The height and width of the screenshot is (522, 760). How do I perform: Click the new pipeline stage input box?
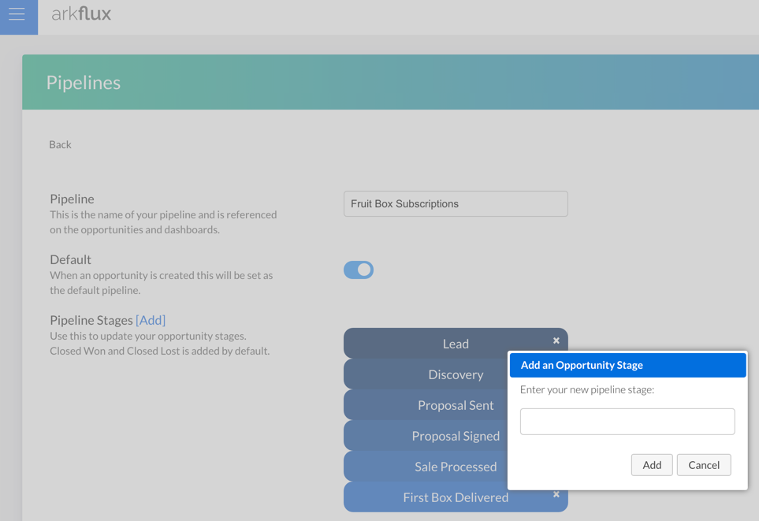pos(627,421)
